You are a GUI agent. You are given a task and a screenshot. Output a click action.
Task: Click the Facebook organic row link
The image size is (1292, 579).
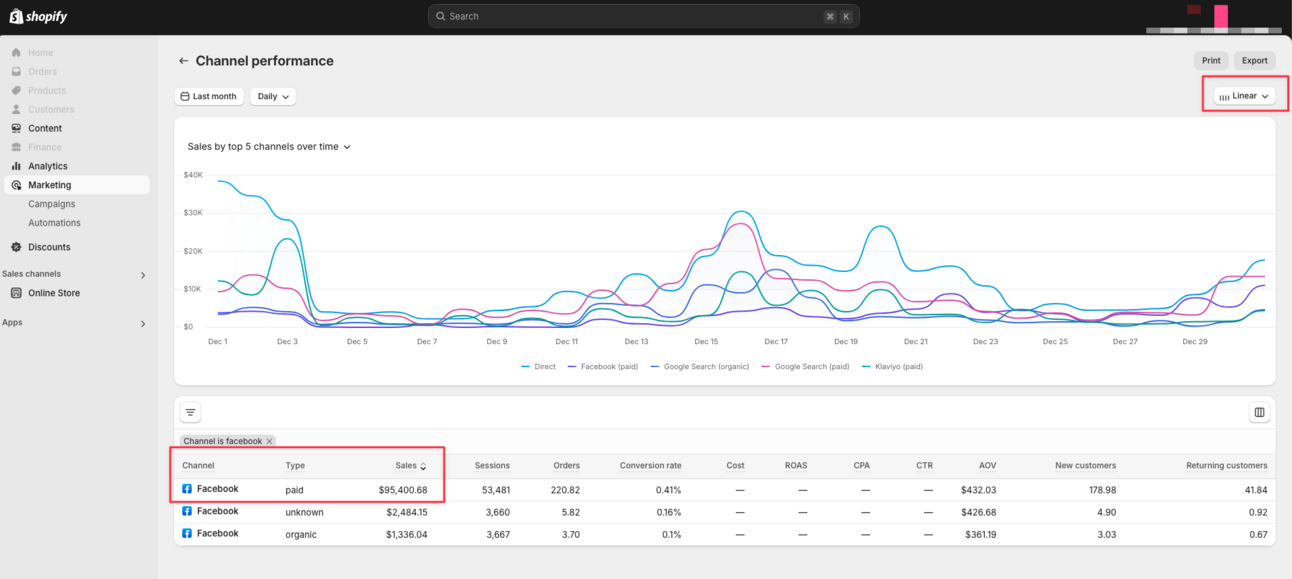click(217, 533)
